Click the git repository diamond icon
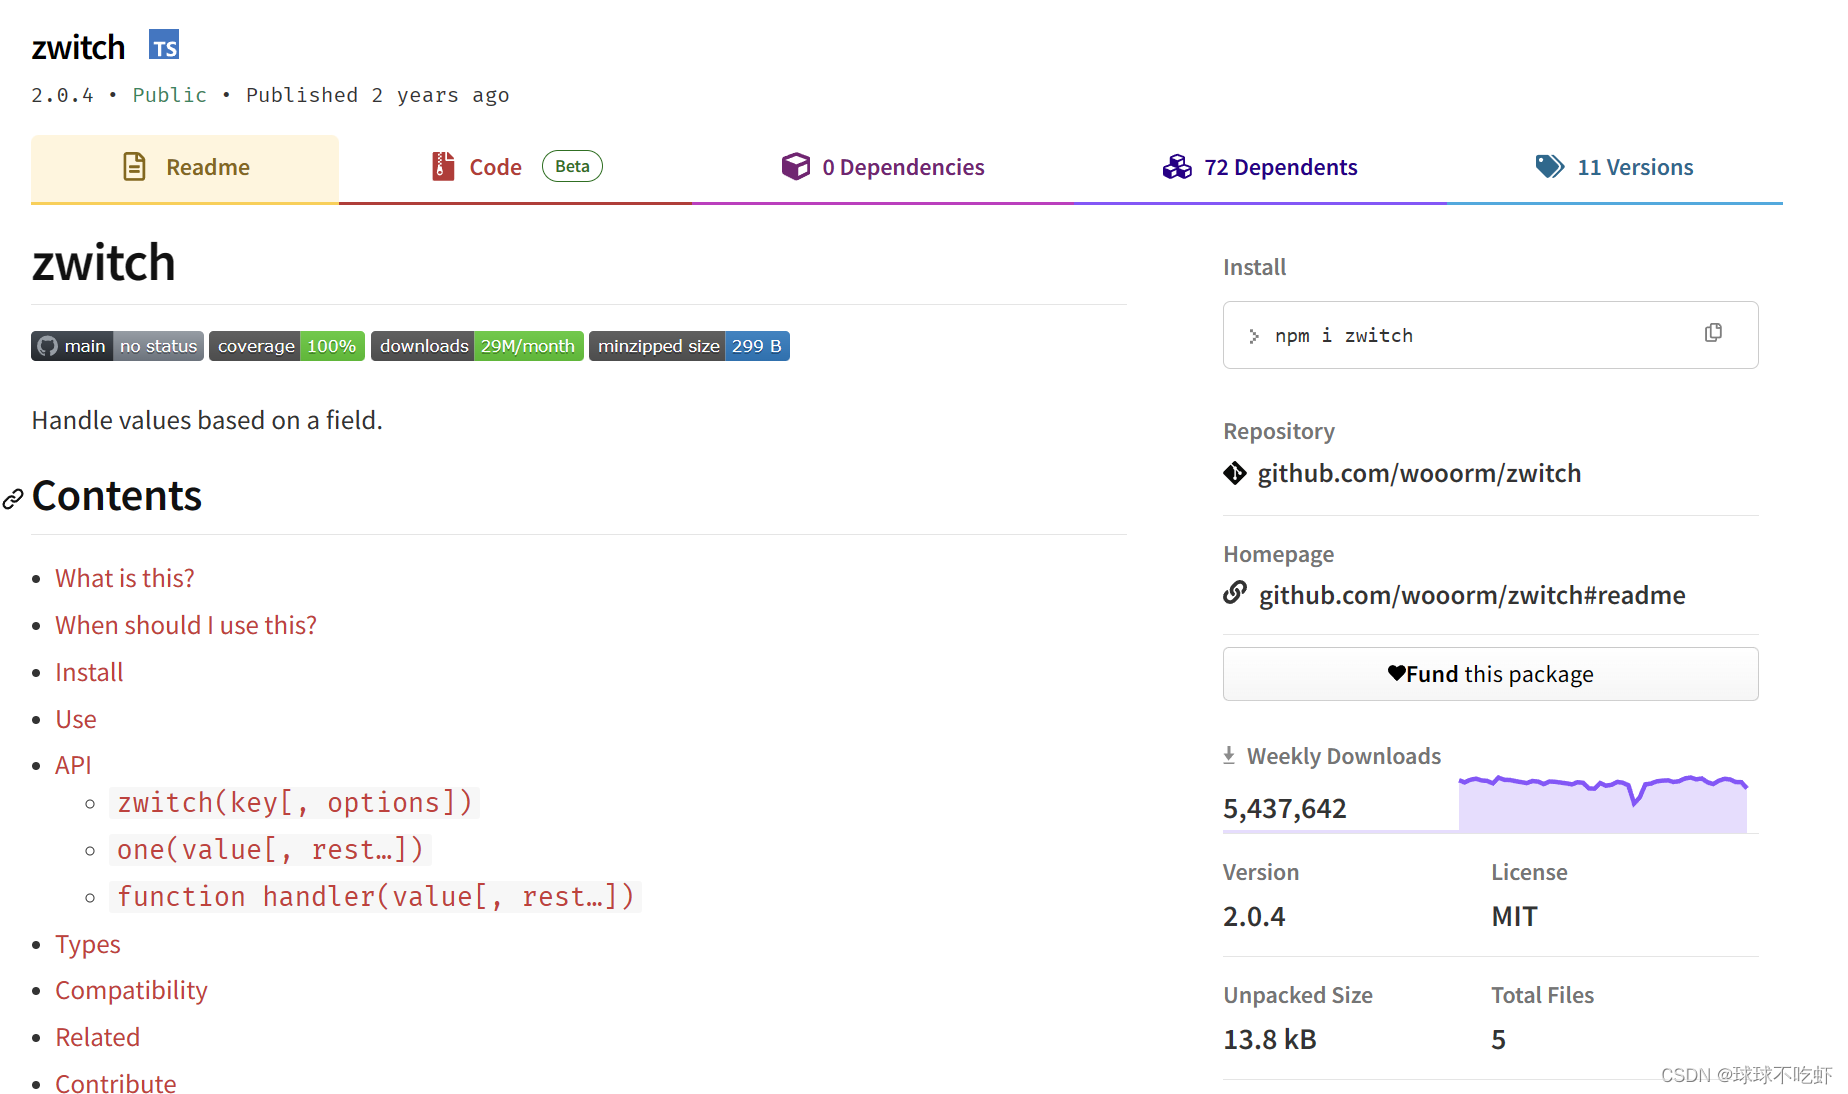 pyautogui.click(x=1235, y=473)
